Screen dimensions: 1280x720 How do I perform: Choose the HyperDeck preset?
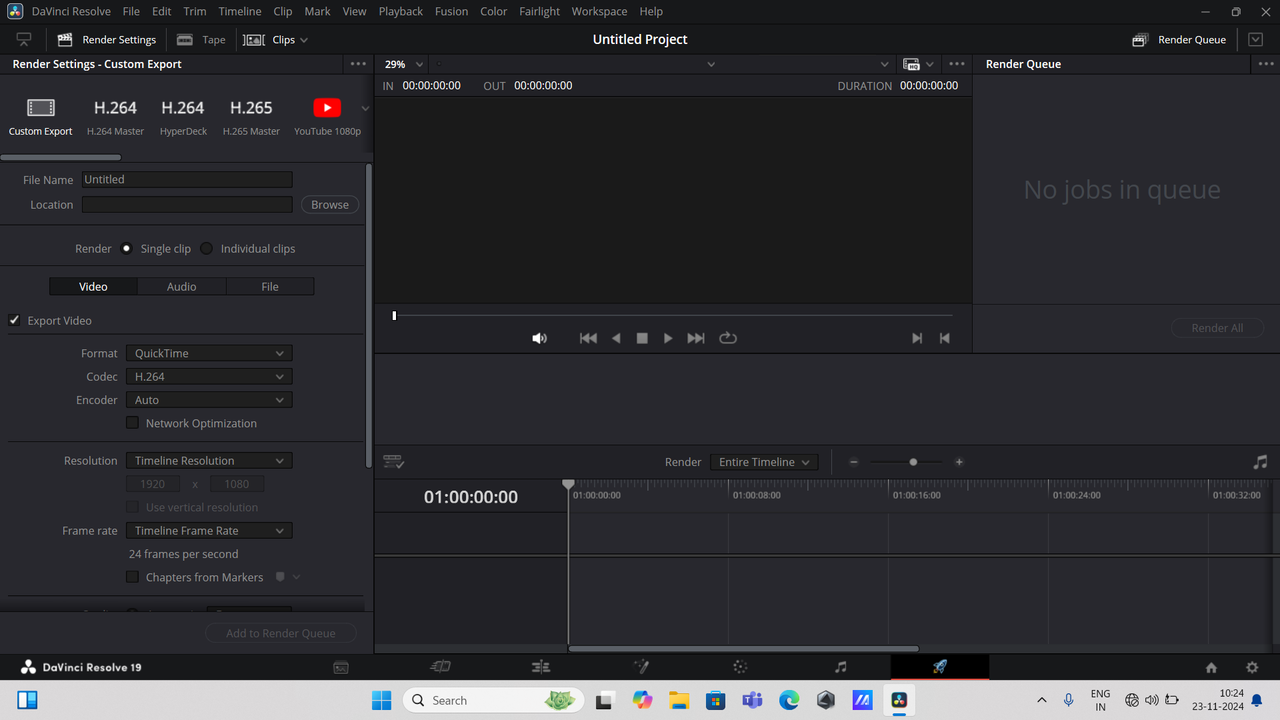click(x=183, y=117)
